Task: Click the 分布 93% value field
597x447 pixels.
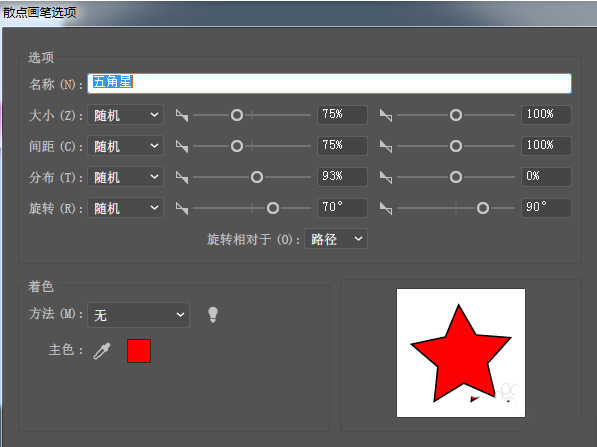Action: (342, 177)
